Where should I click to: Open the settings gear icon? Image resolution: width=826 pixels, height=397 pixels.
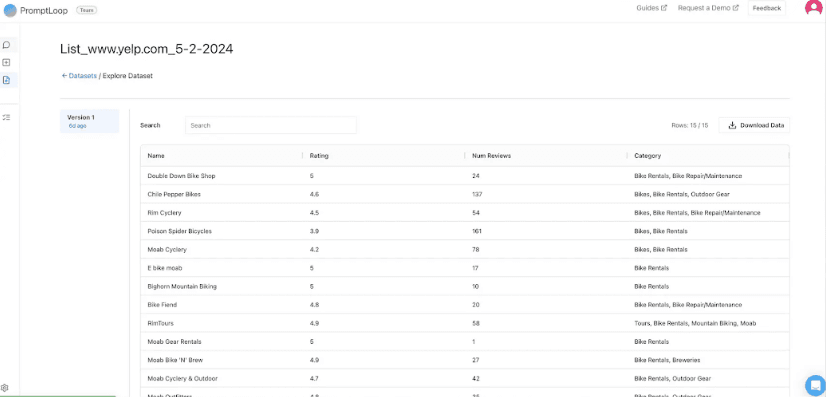[5, 388]
